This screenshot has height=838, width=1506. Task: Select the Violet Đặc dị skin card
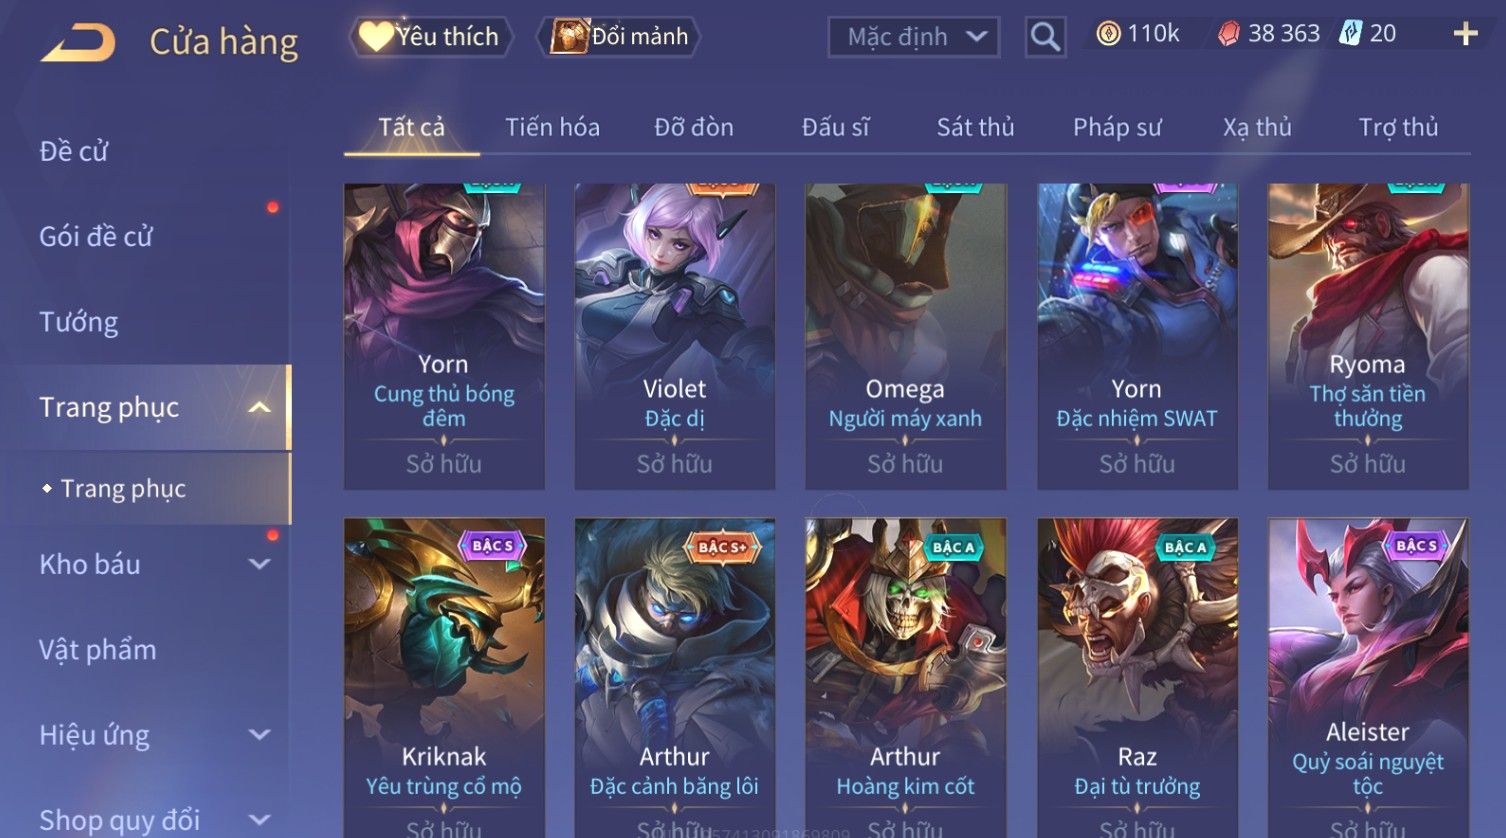point(675,336)
